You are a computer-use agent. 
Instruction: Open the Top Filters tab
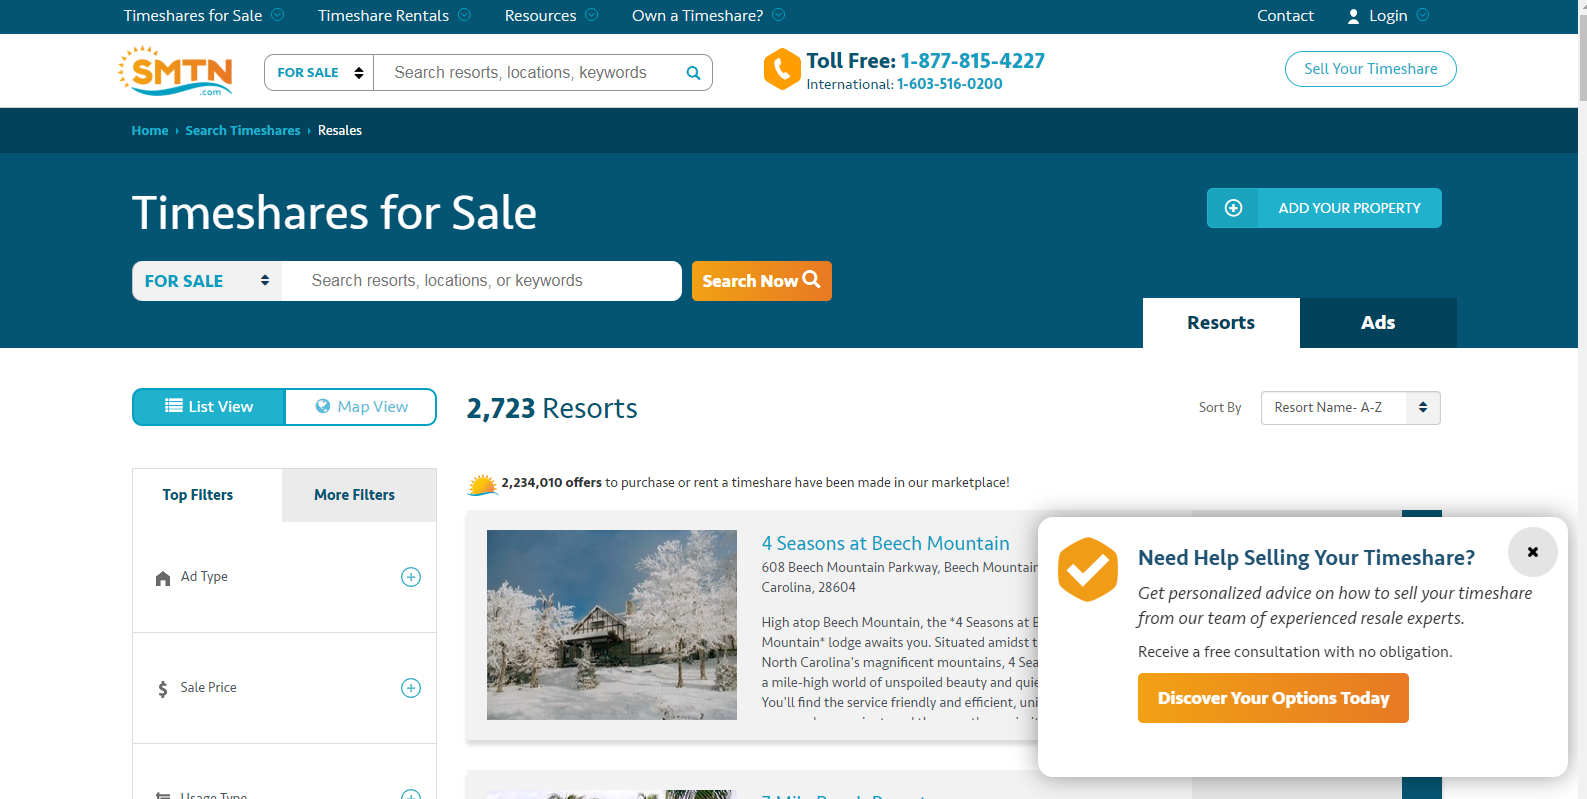pos(207,495)
